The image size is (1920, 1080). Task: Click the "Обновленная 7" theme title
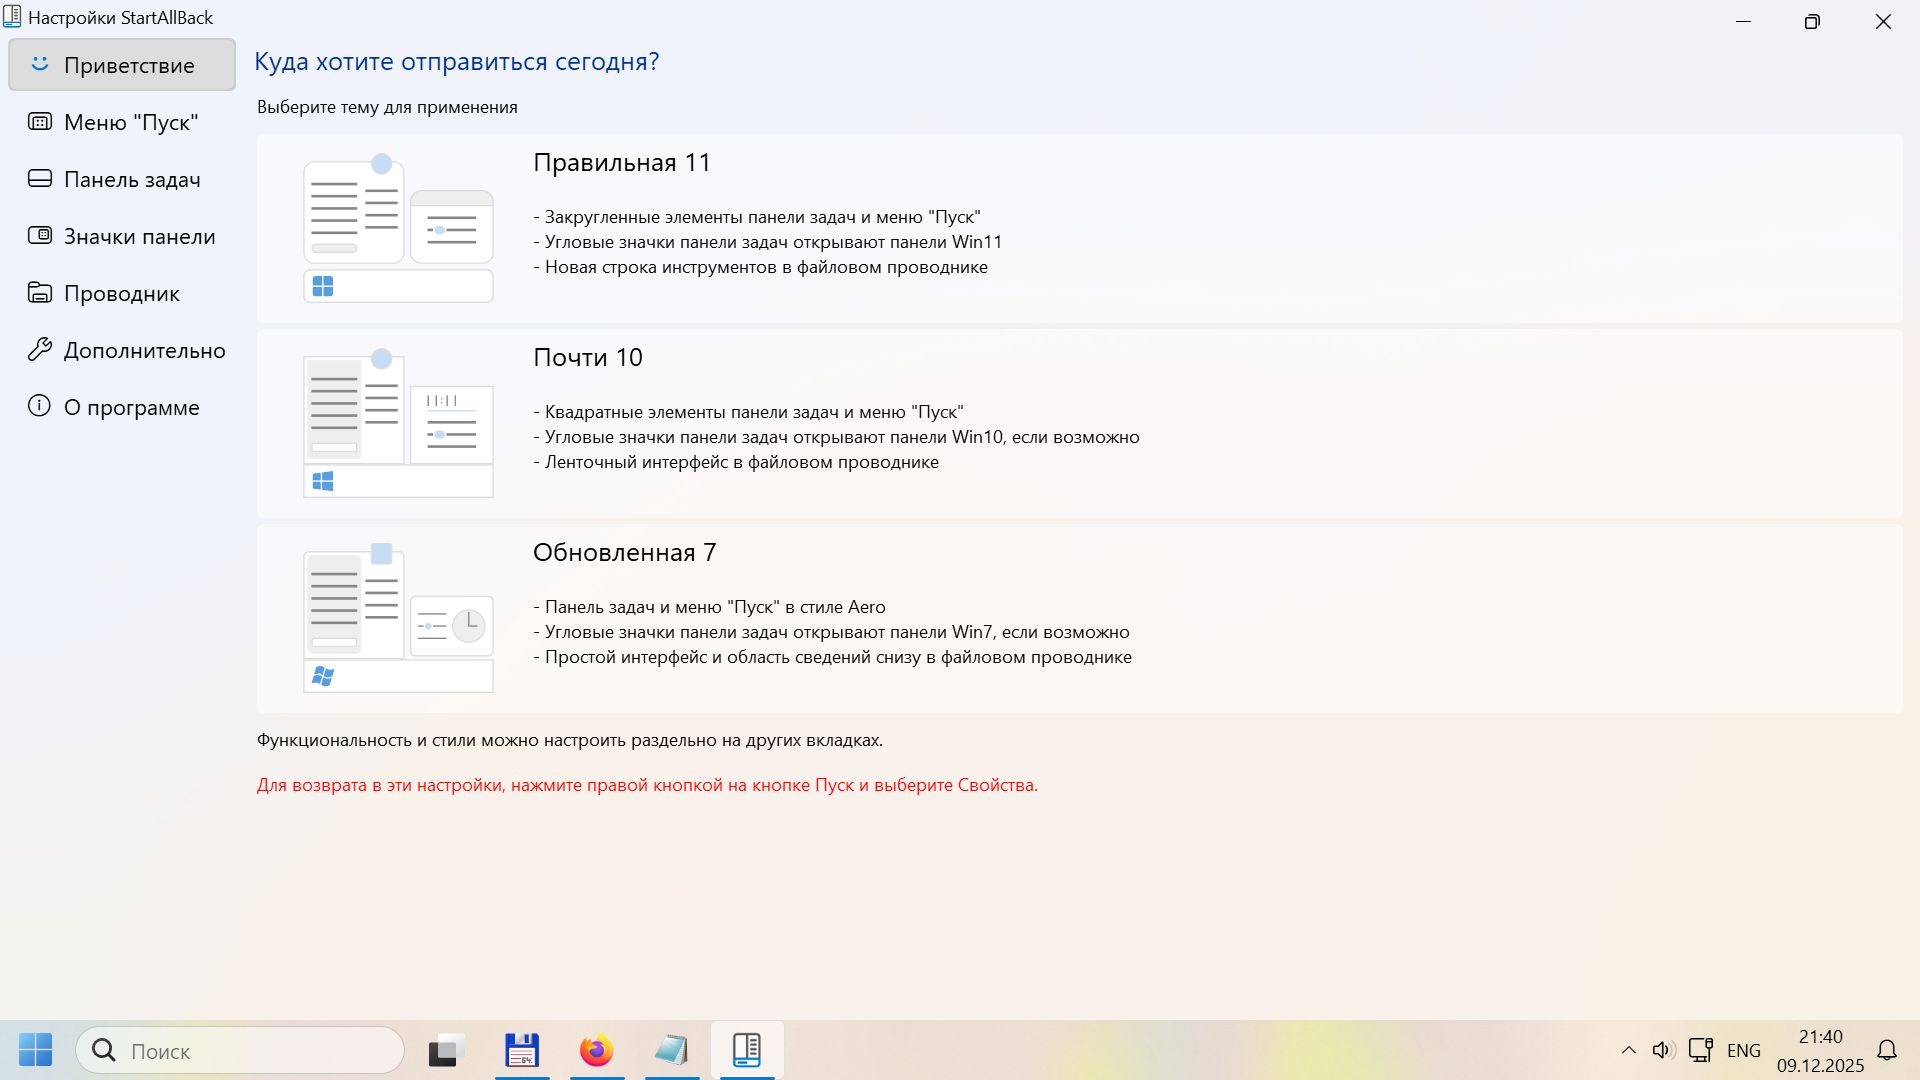click(624, 553)
